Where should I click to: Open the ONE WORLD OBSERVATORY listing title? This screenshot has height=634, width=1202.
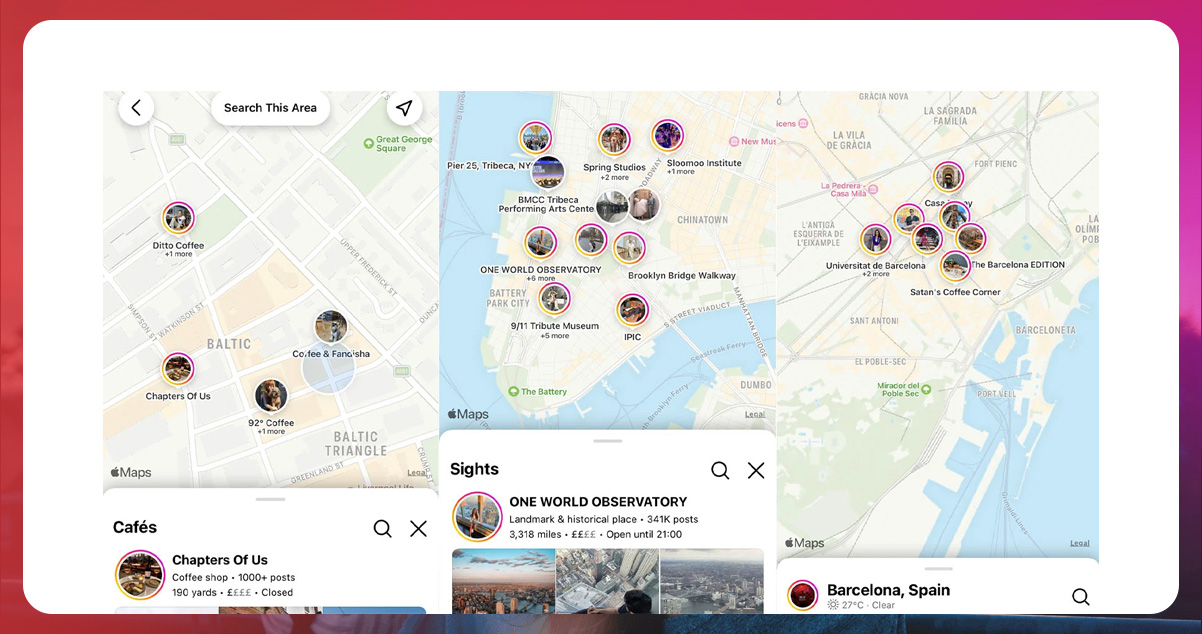click(598, 502)
